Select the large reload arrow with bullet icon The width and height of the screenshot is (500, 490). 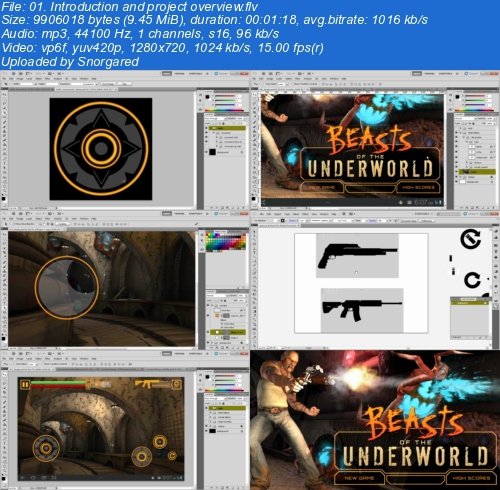470,239
